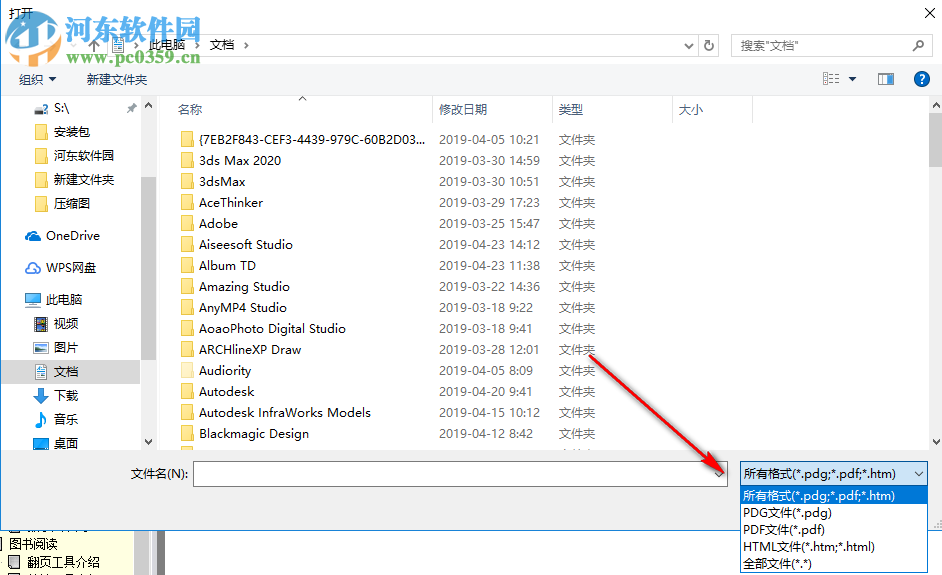This screenshot has width=942, height=575.
Task: Click the up one level arrow
Action: (94, 45)
